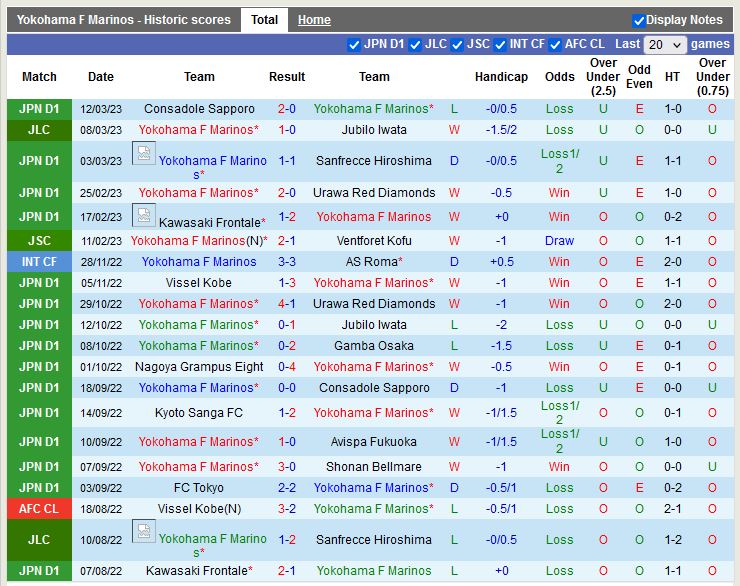
Task: Open Consadole Sapporo in the 12/03/23 row
Action: (199, 109)
